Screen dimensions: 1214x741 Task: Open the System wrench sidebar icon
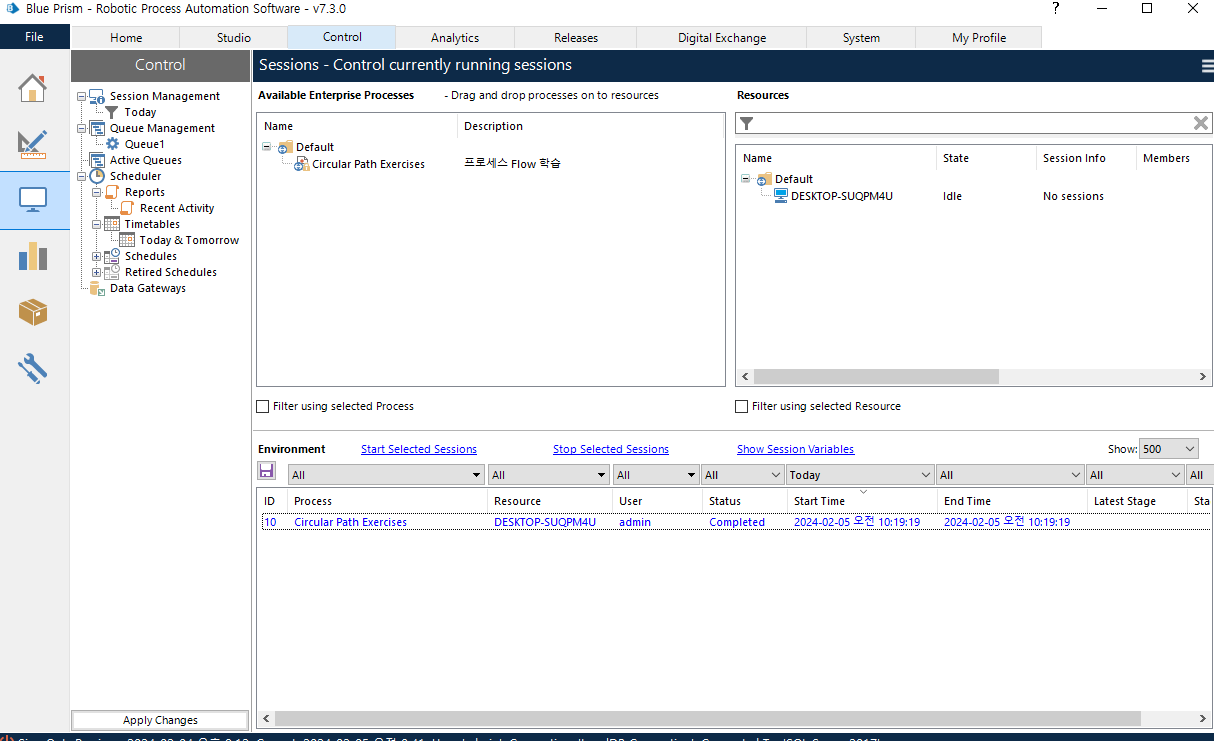pyautogui.click(x=33, y=369)
